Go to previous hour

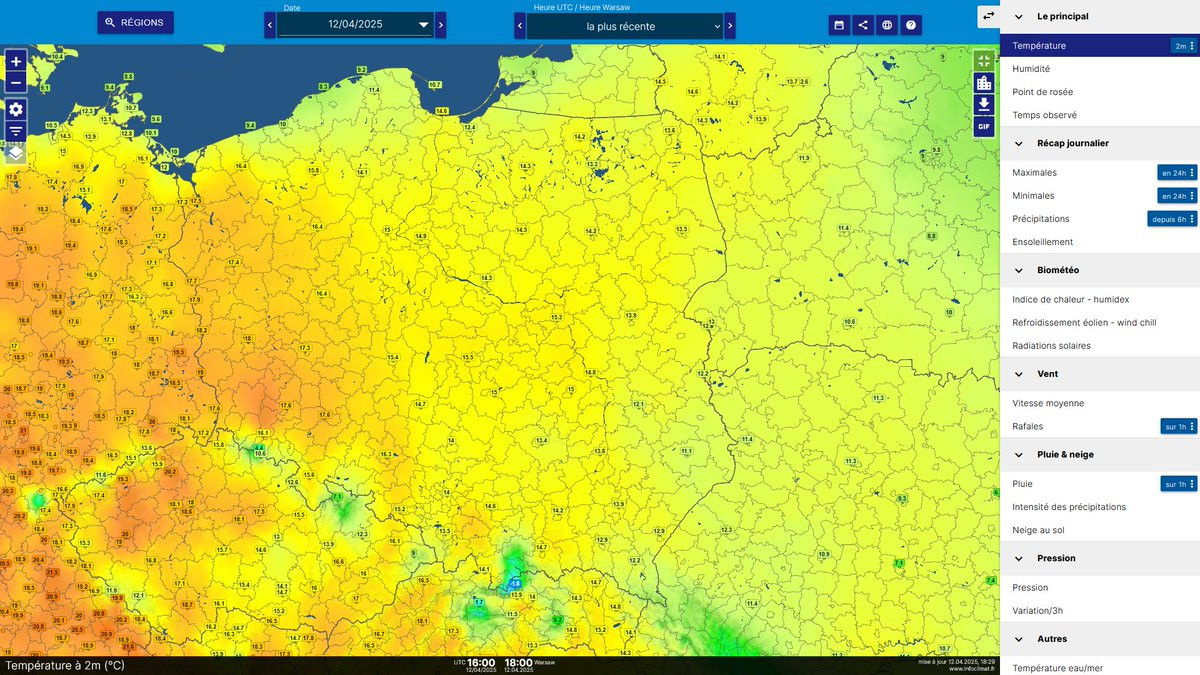520,25
